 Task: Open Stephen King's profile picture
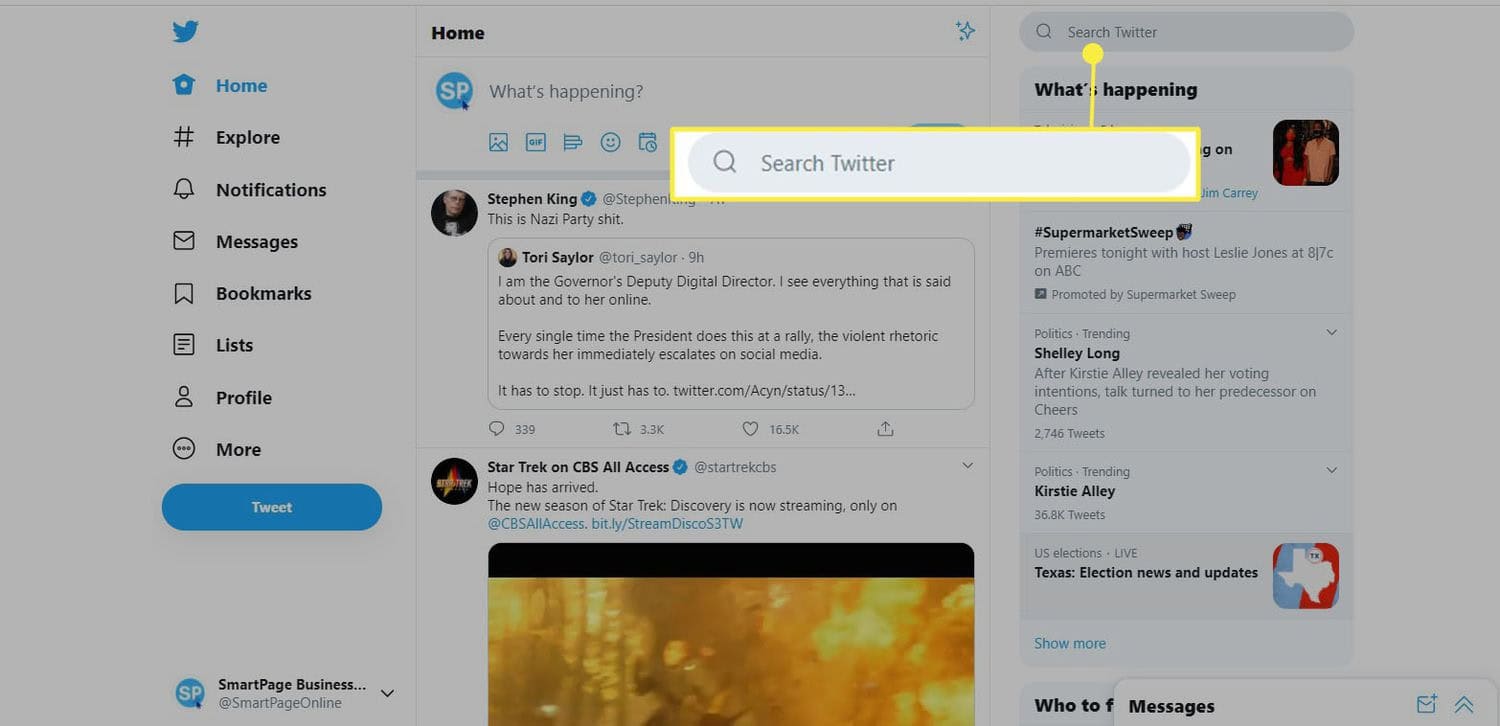(x=454, y=213)
